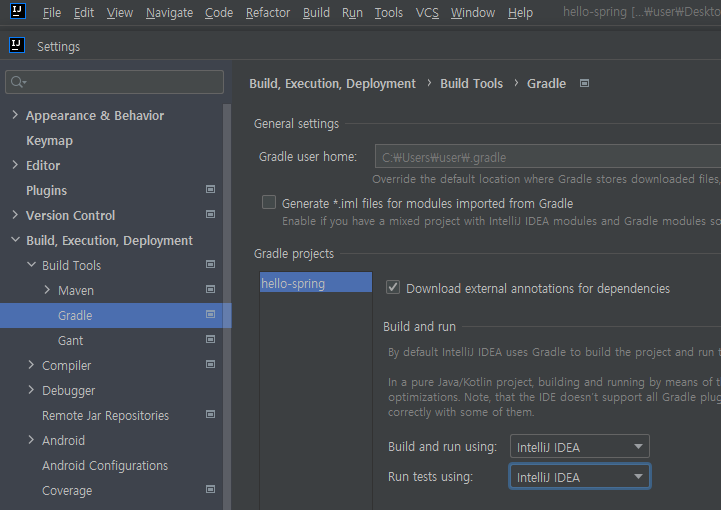
Task: Select hello-spring in Gradle projects list
Action: click(316, 283)
